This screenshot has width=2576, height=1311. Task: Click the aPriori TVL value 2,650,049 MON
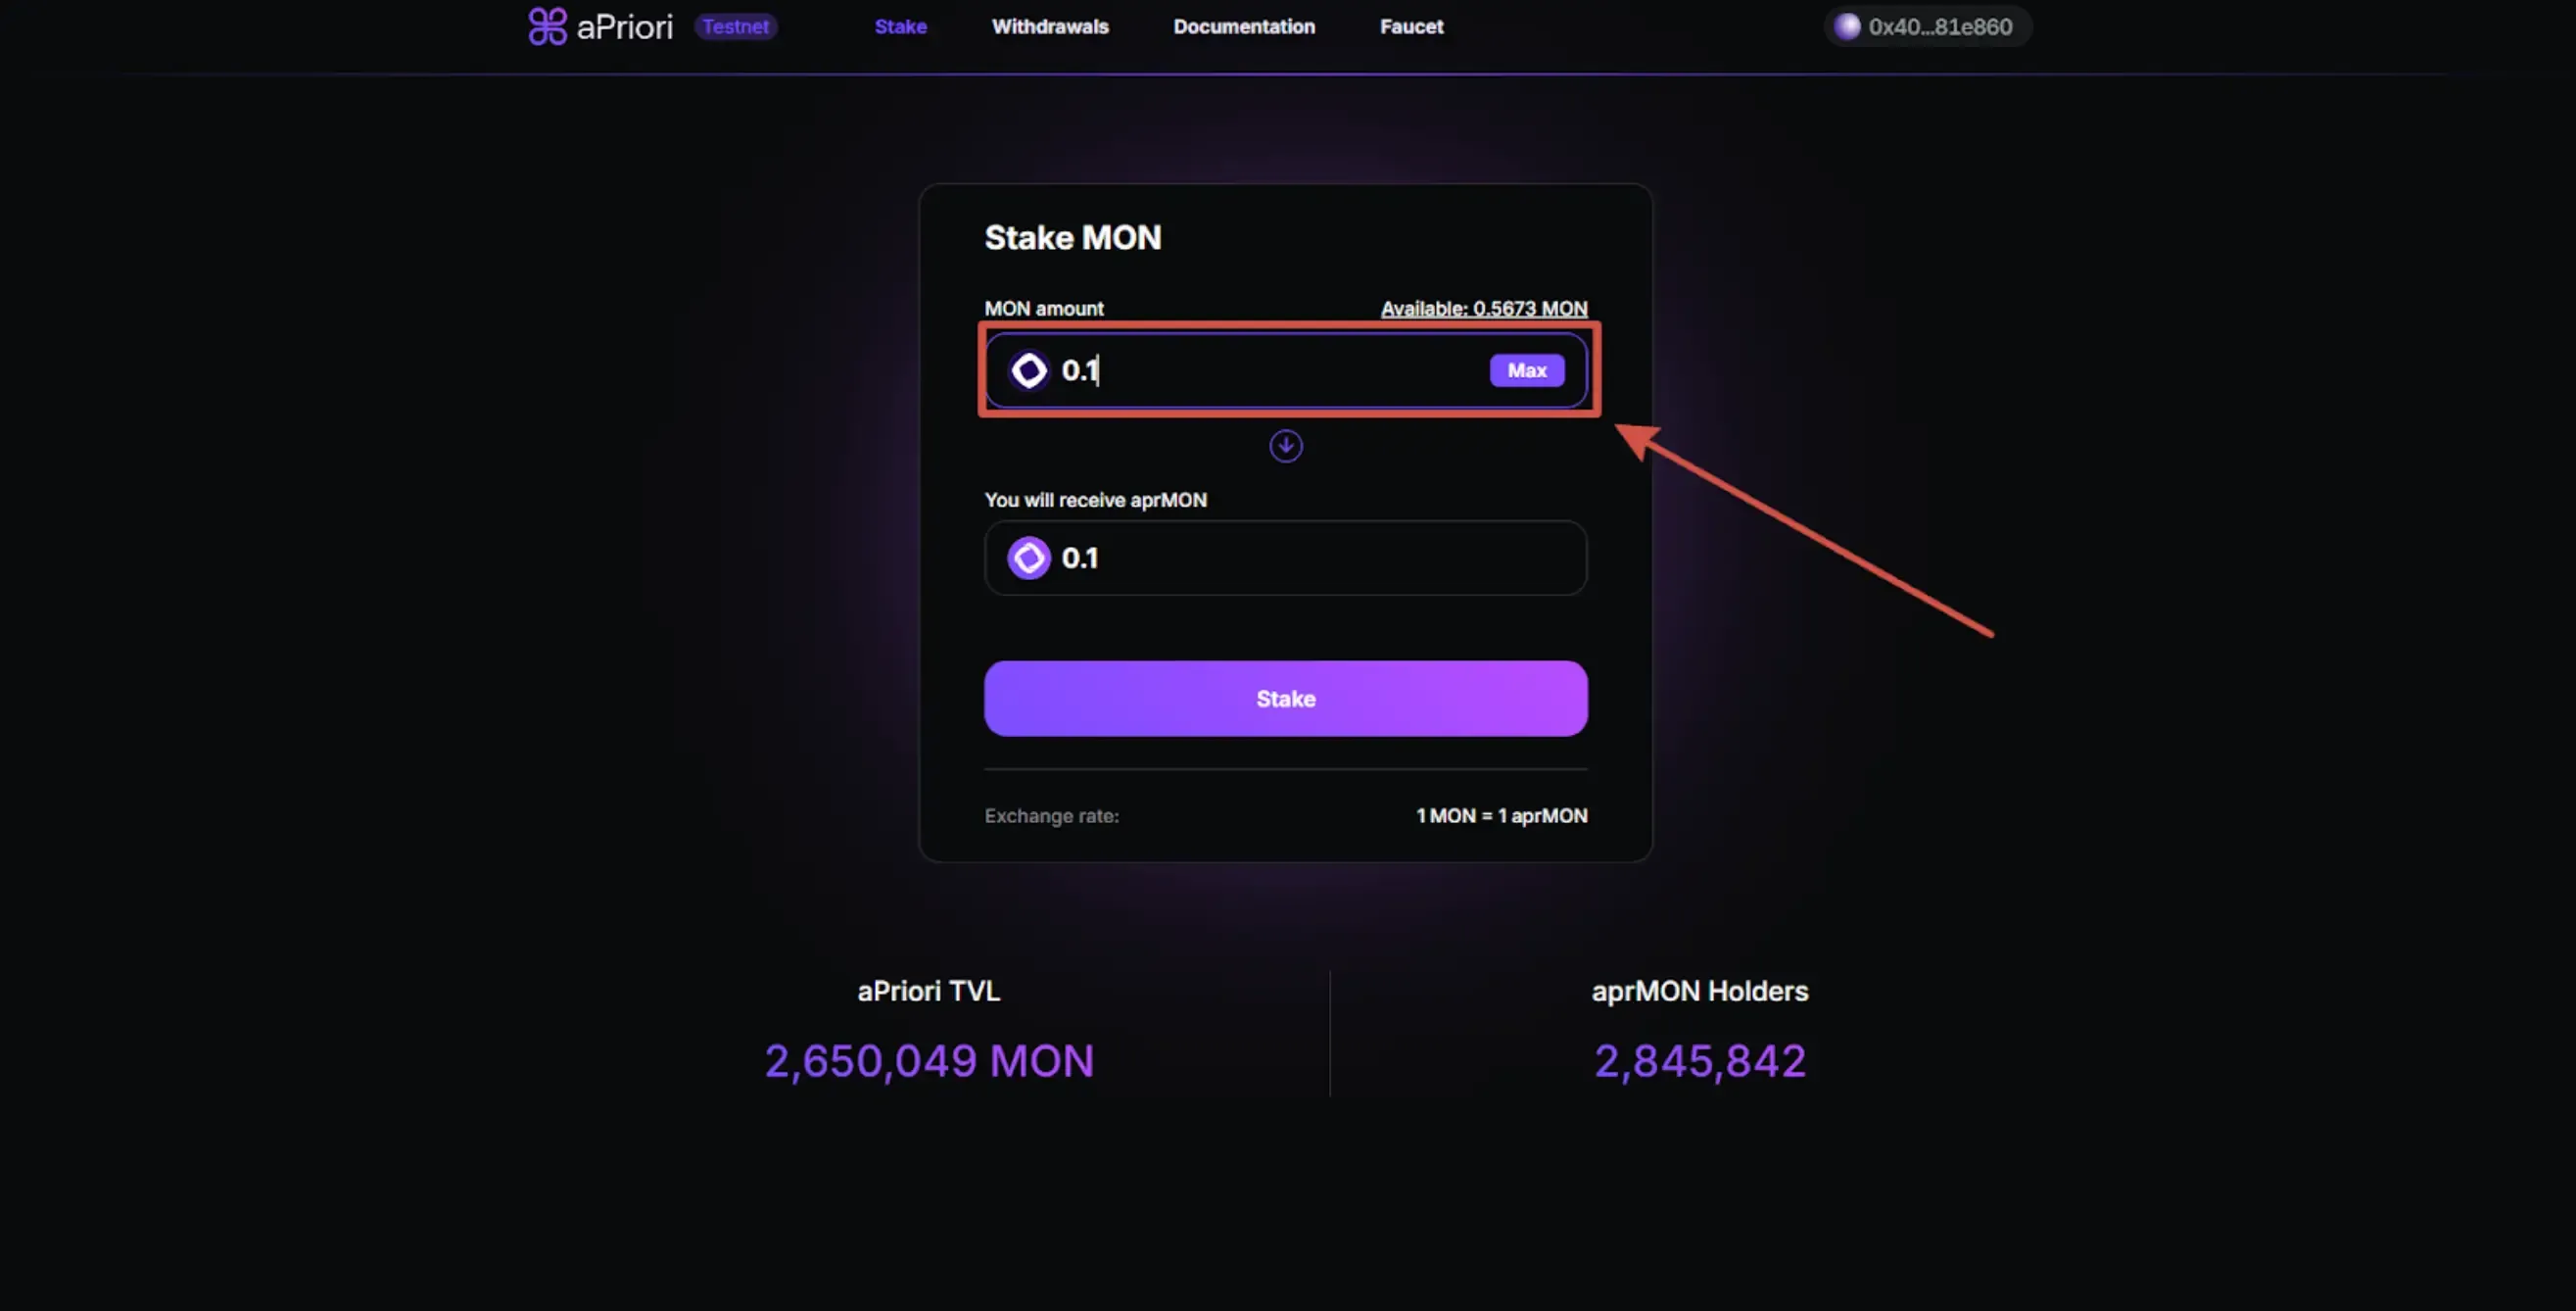coord(928,1060)
